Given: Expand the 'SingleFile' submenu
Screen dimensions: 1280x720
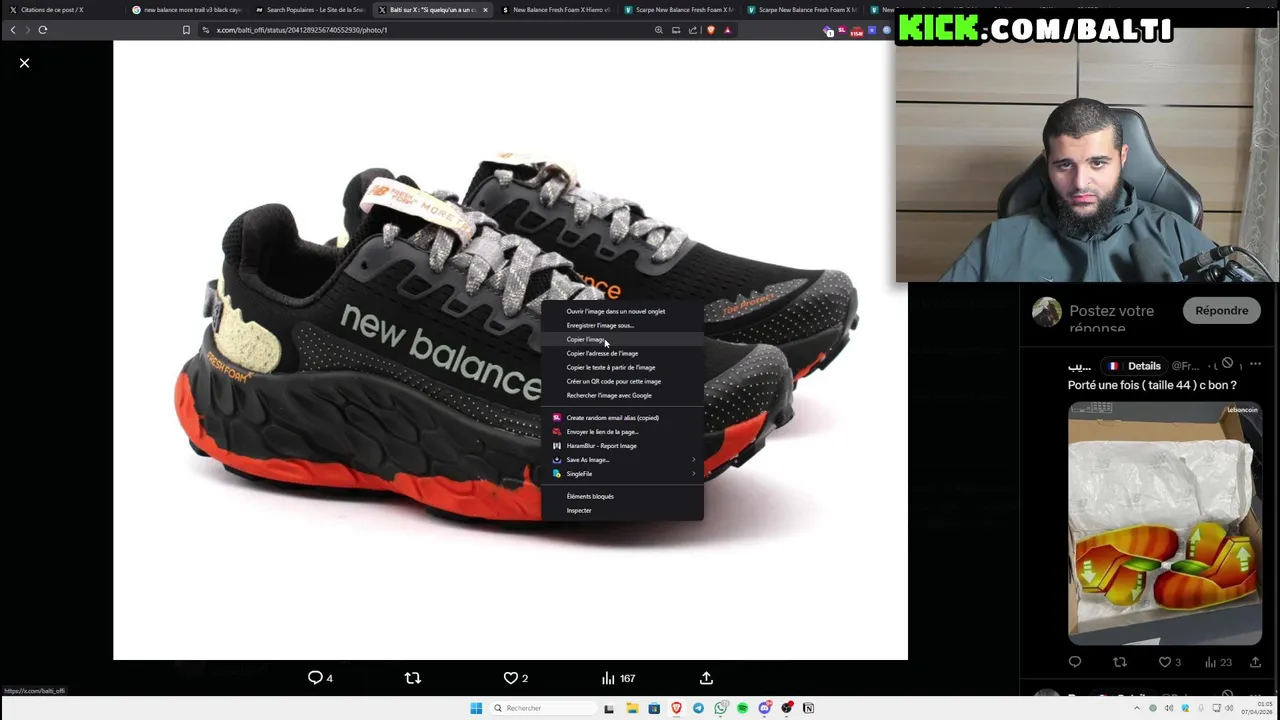Looking at the screenshot, I should coord(622,474).
